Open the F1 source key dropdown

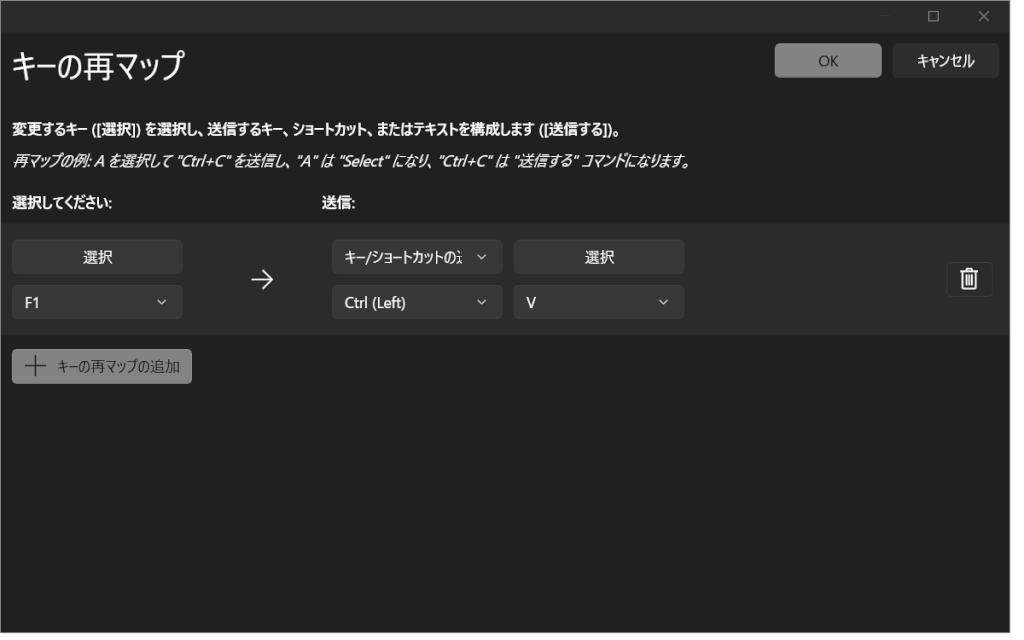tap(97, 302)
